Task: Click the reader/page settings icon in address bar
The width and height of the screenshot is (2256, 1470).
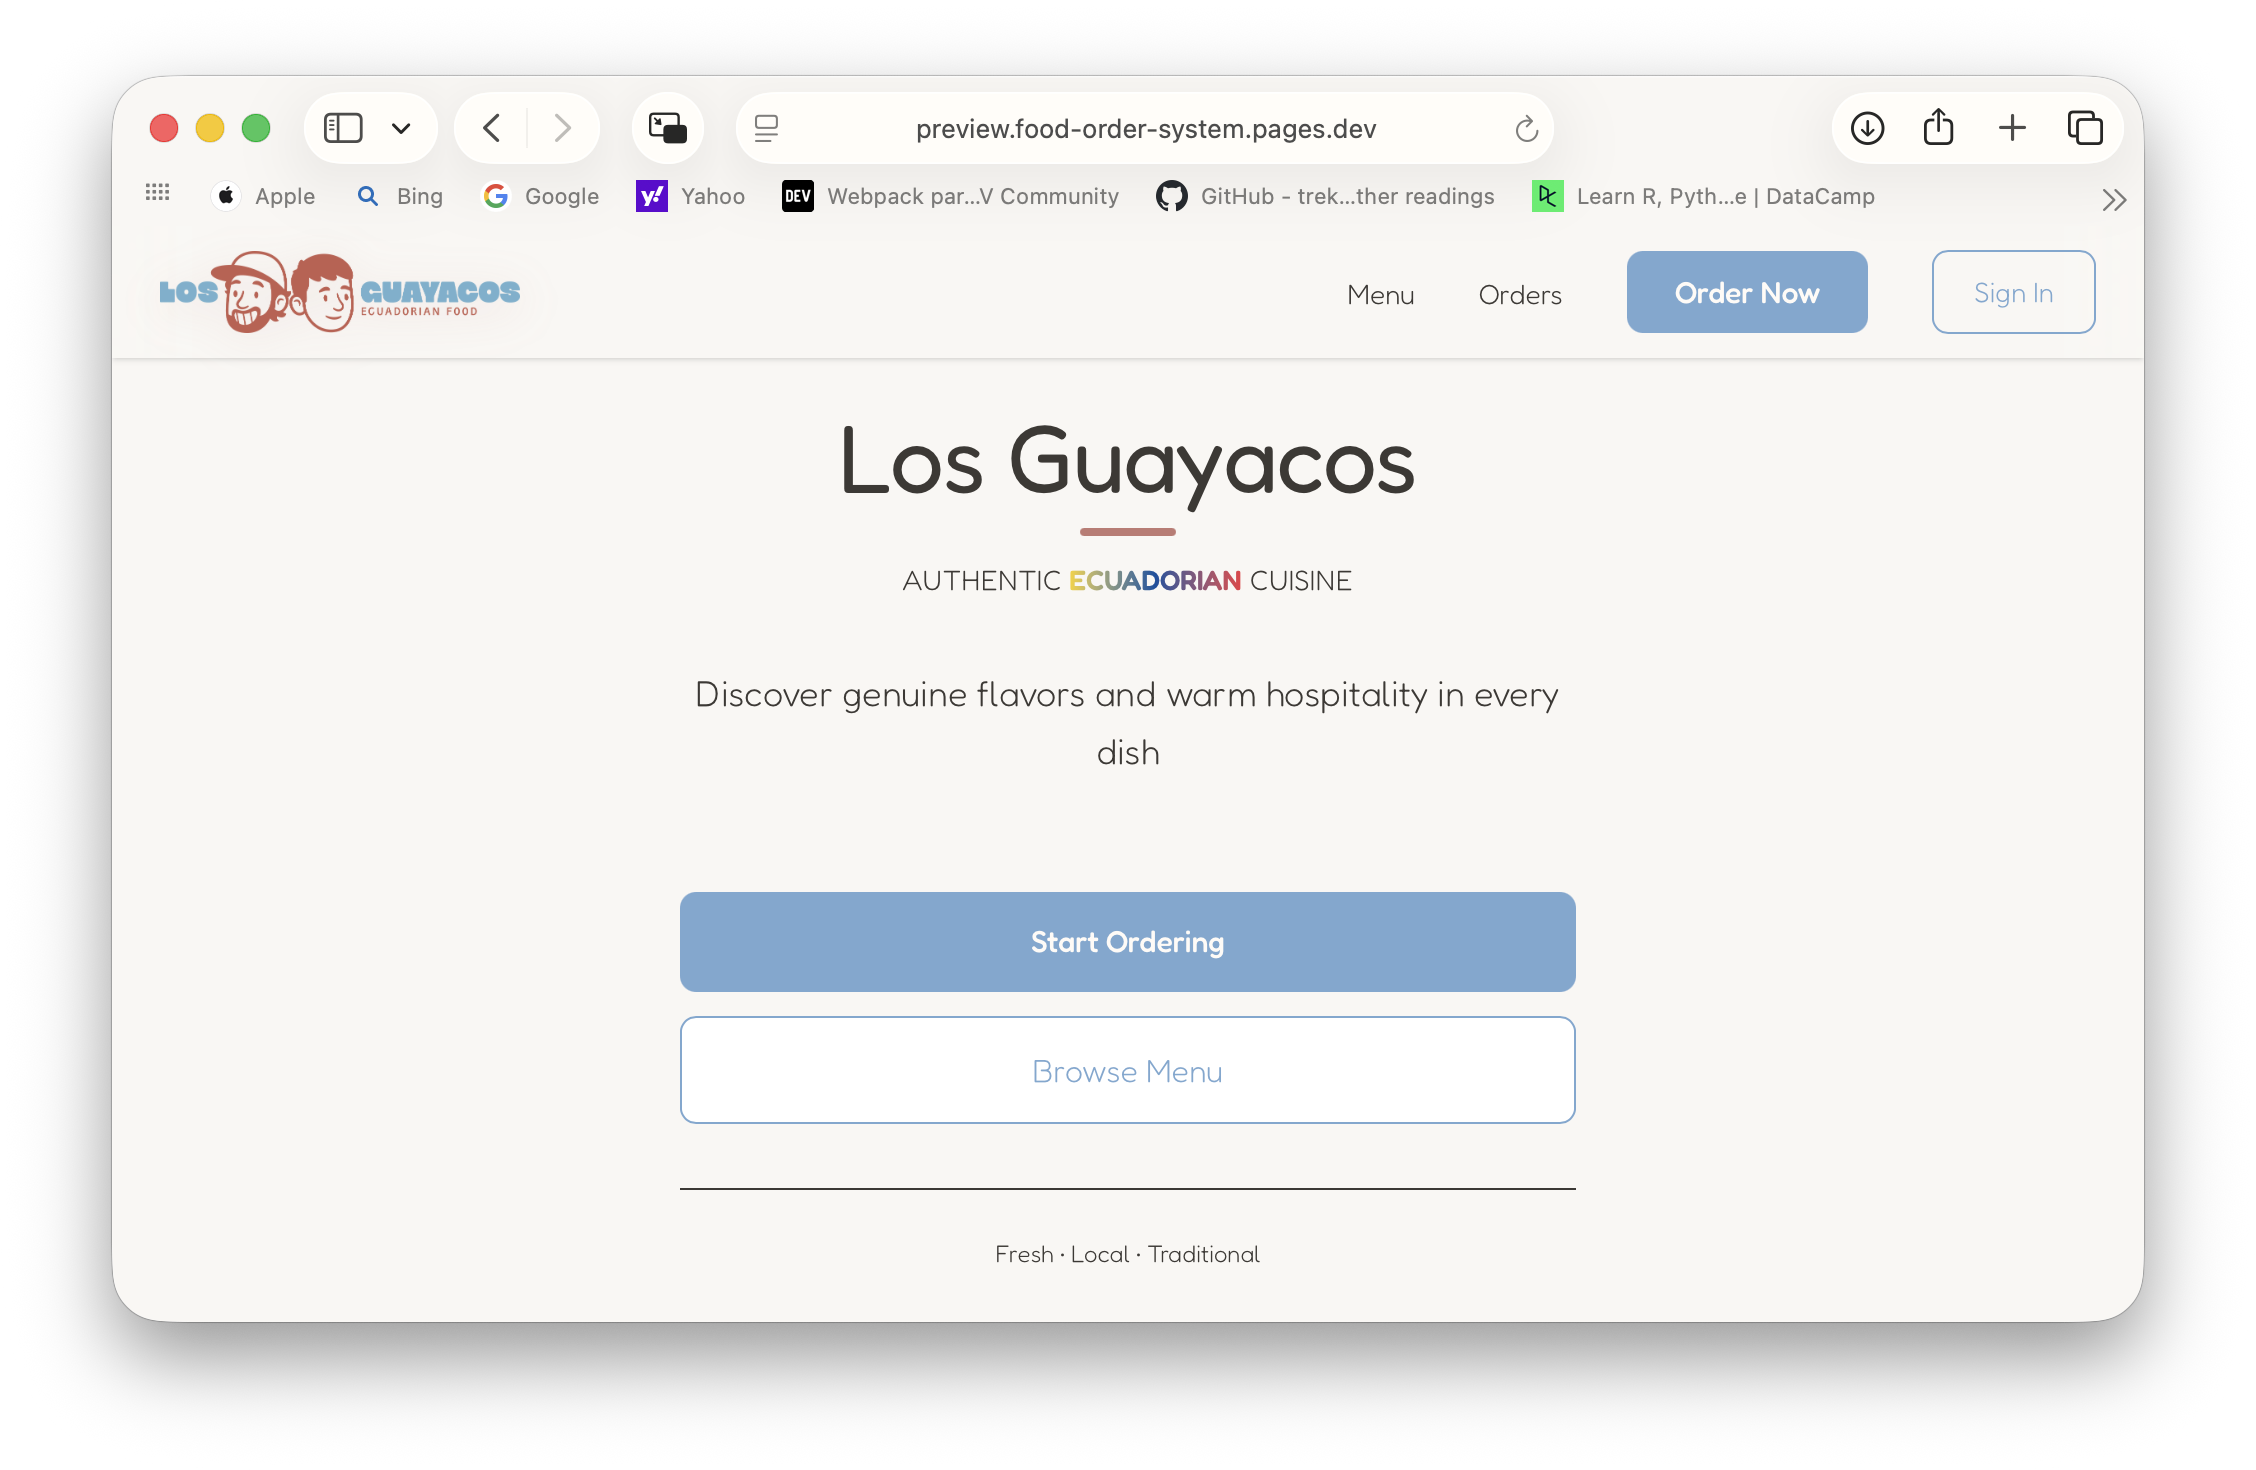Action: pos(766,128)
